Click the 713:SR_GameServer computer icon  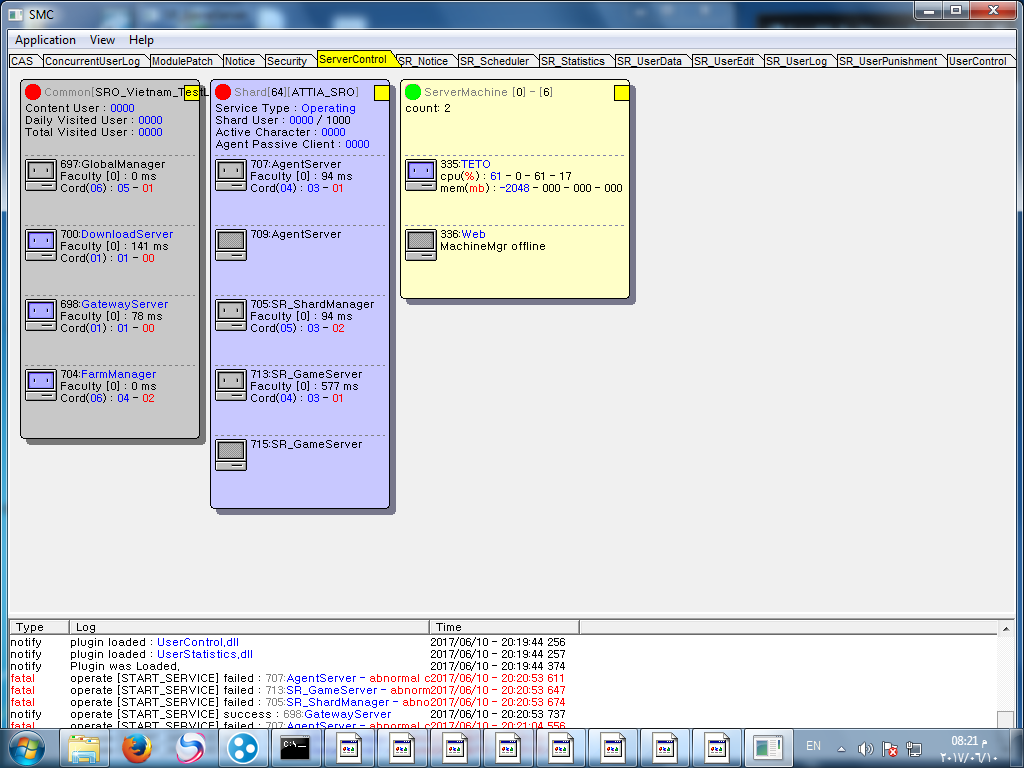pos(231,385)
